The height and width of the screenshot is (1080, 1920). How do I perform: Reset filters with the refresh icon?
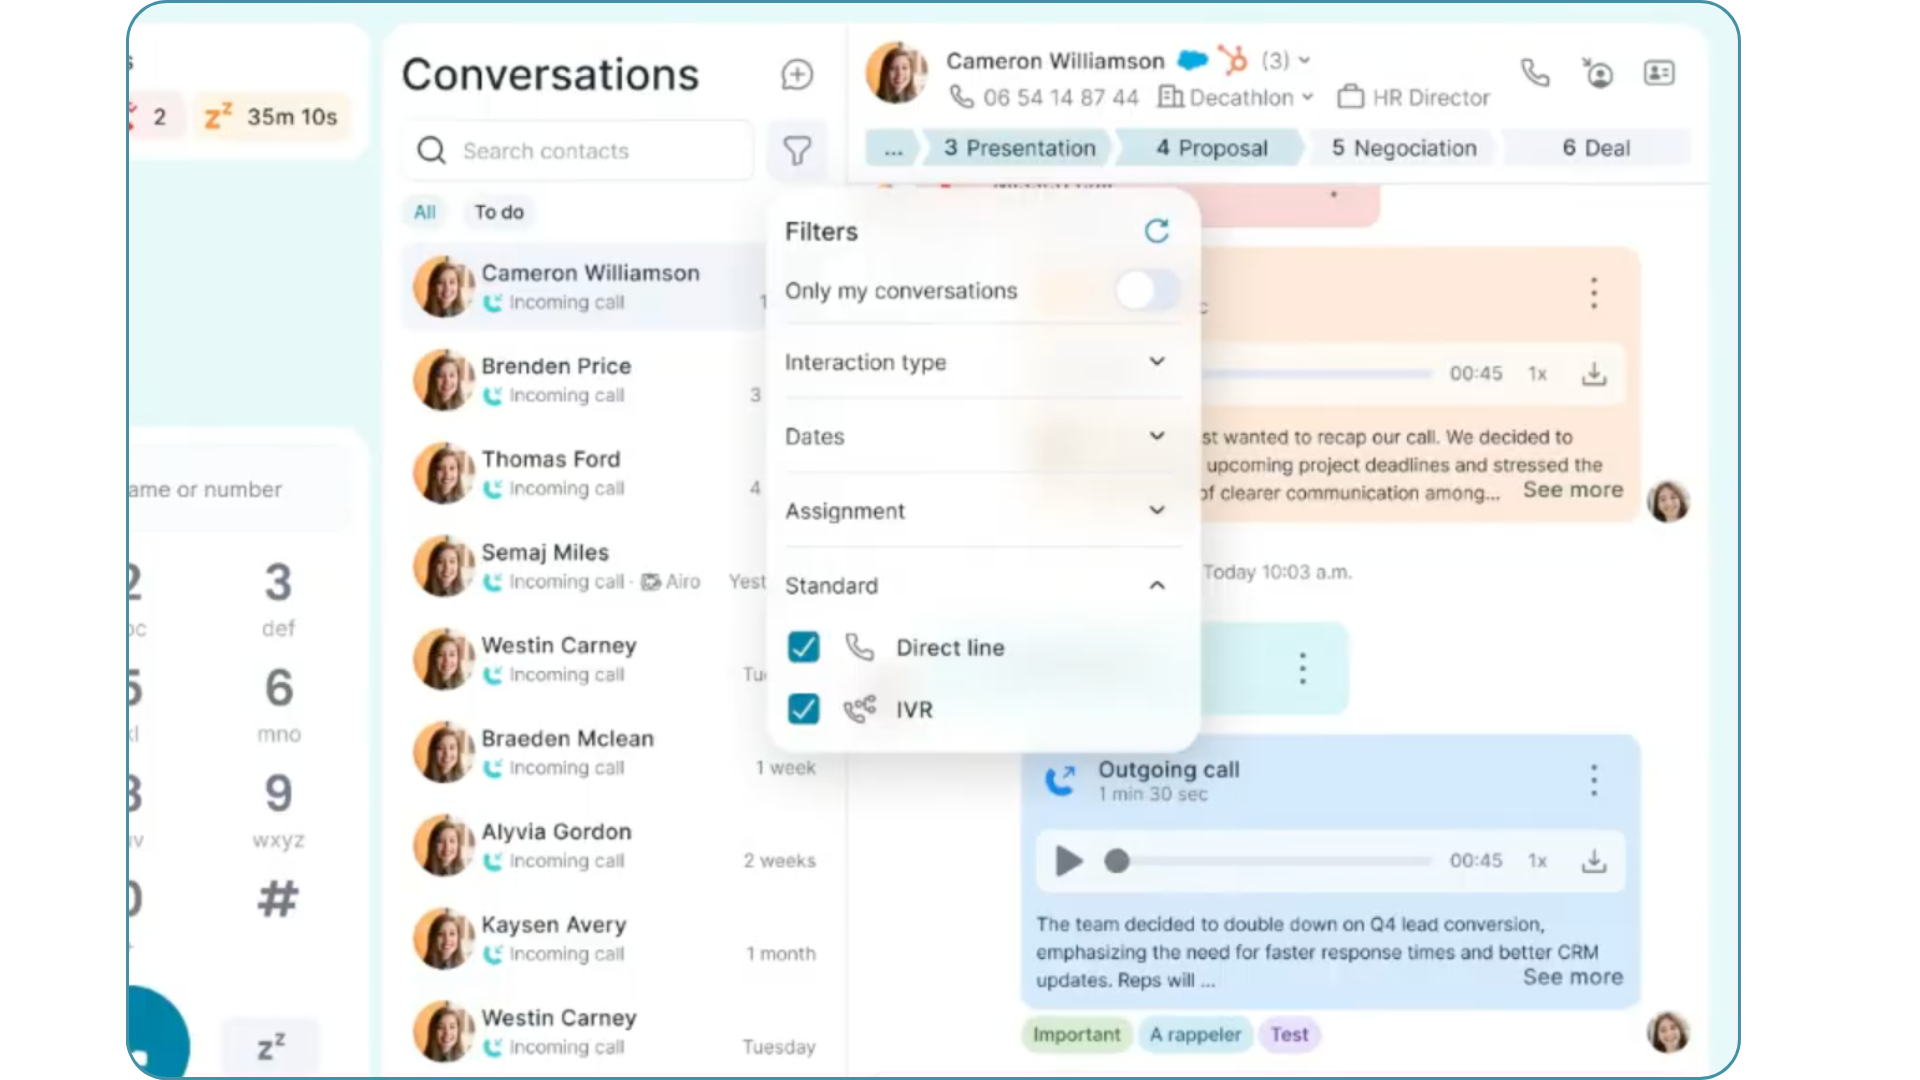[1156, 231]
